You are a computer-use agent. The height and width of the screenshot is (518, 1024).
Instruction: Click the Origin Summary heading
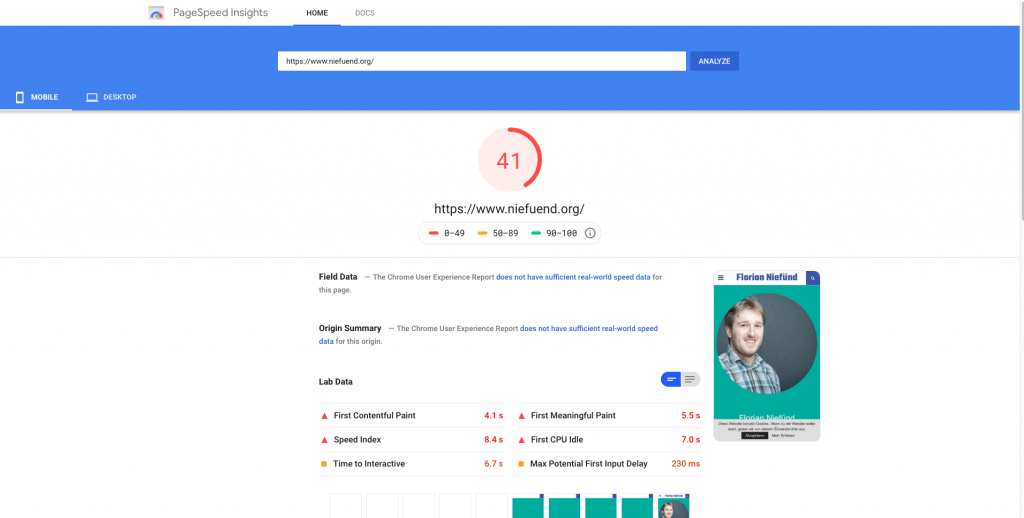point(350,329)
